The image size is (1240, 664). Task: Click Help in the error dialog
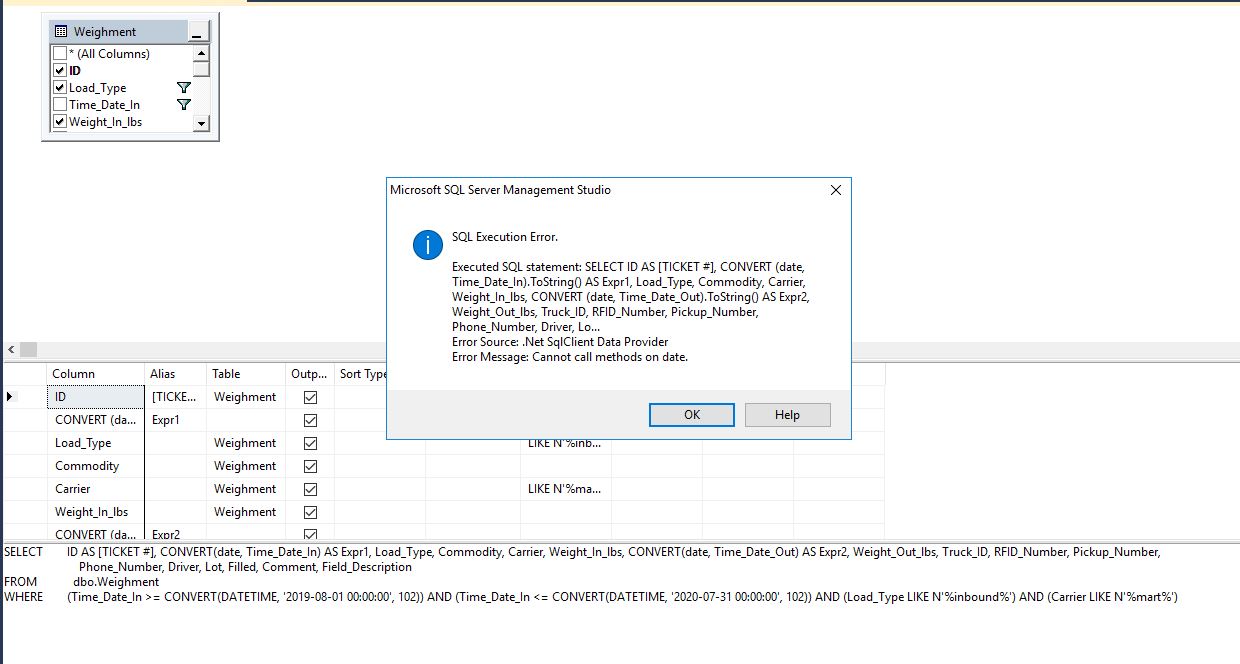point(787,415)
